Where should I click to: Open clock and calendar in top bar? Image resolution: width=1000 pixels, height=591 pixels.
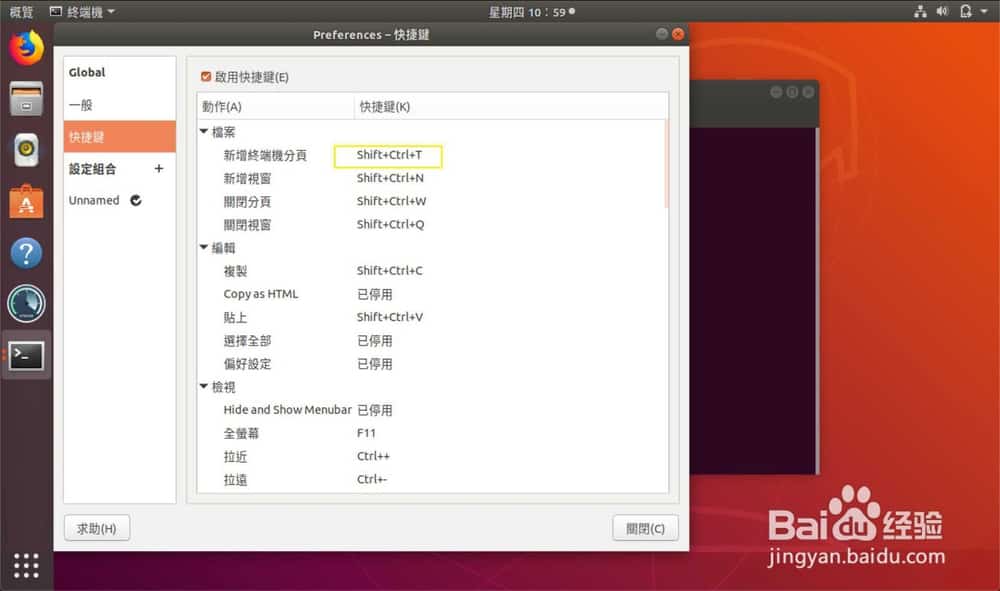tap(531, 11)
